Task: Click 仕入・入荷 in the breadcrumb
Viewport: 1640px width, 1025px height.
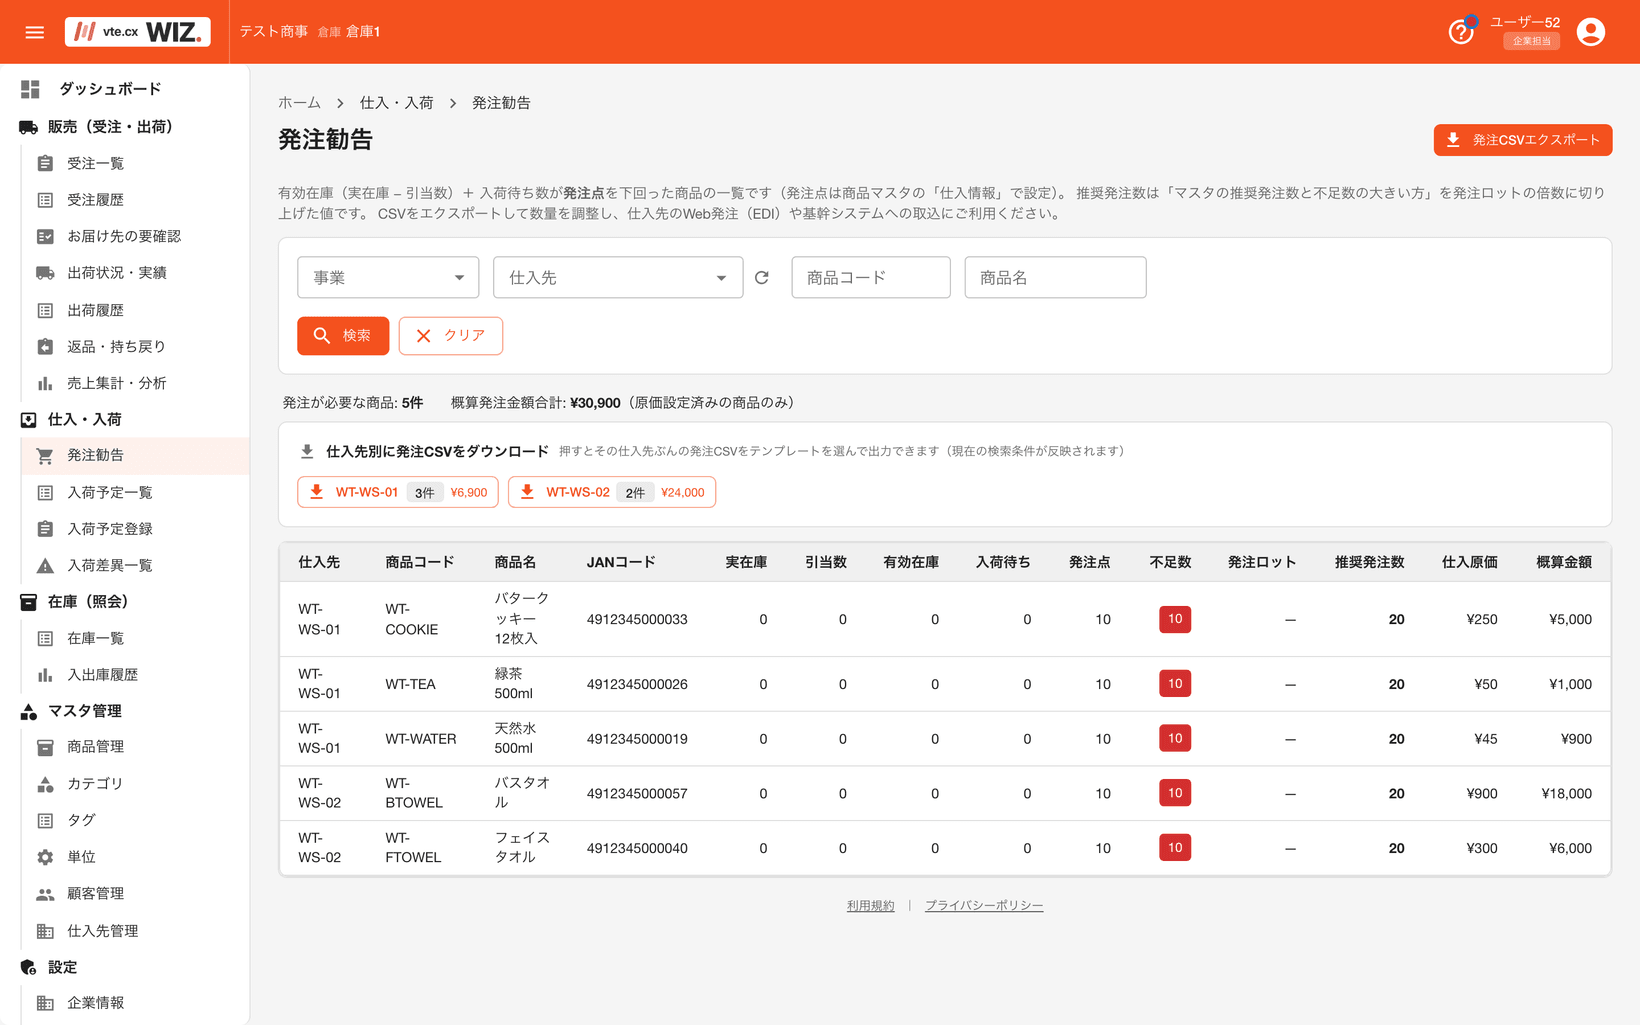Action: [x=396, y=103]
